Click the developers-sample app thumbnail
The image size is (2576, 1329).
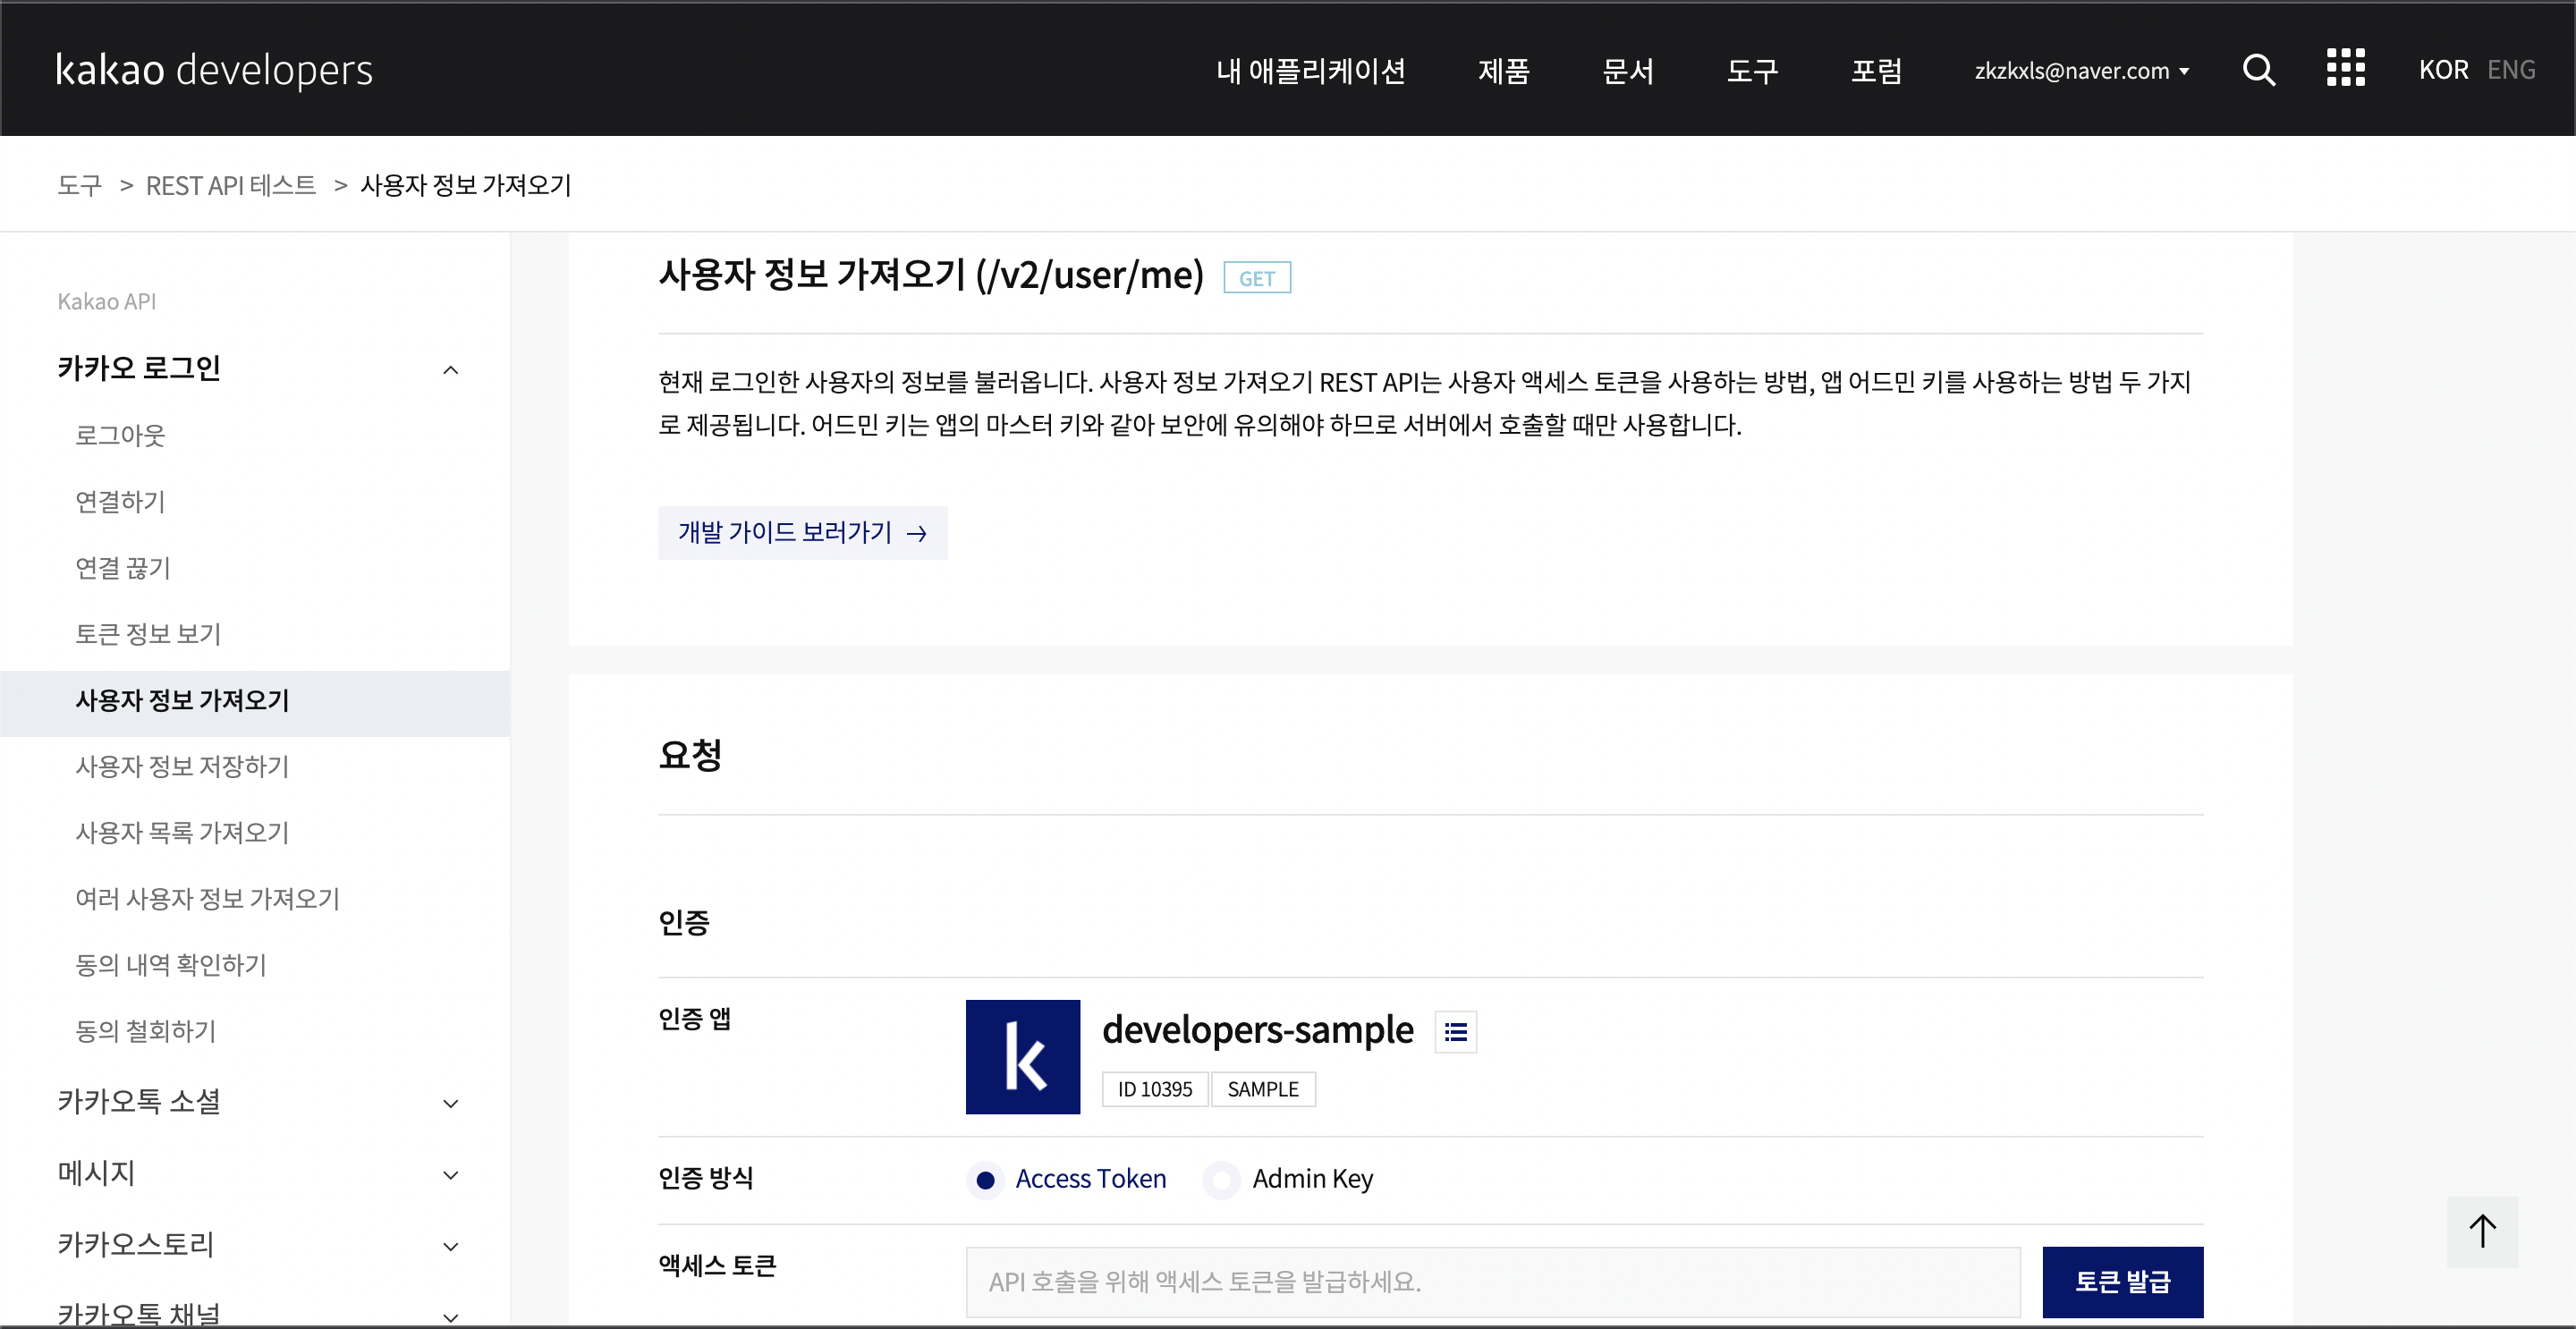pyautogui.click(x=1022, y=1057)
